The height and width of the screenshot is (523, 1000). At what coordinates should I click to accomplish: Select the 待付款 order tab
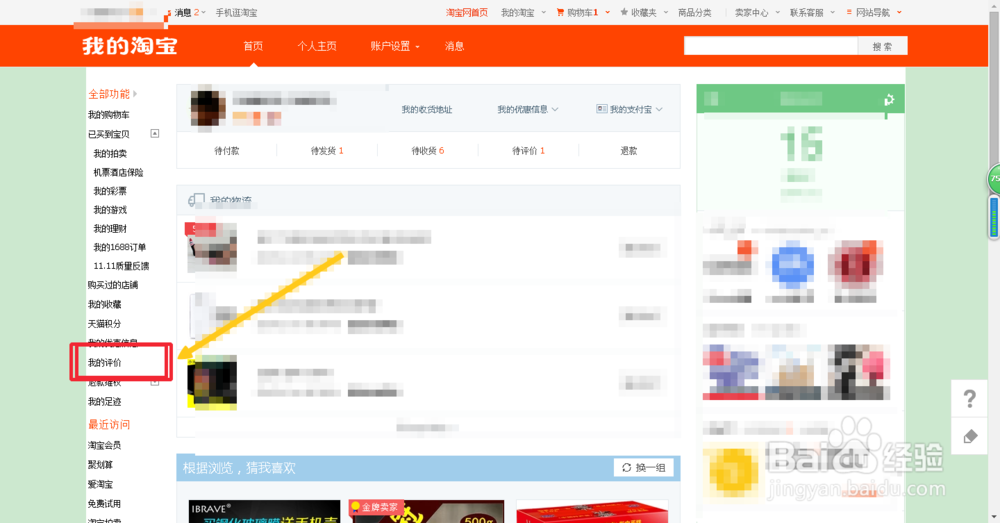[226, 151]
